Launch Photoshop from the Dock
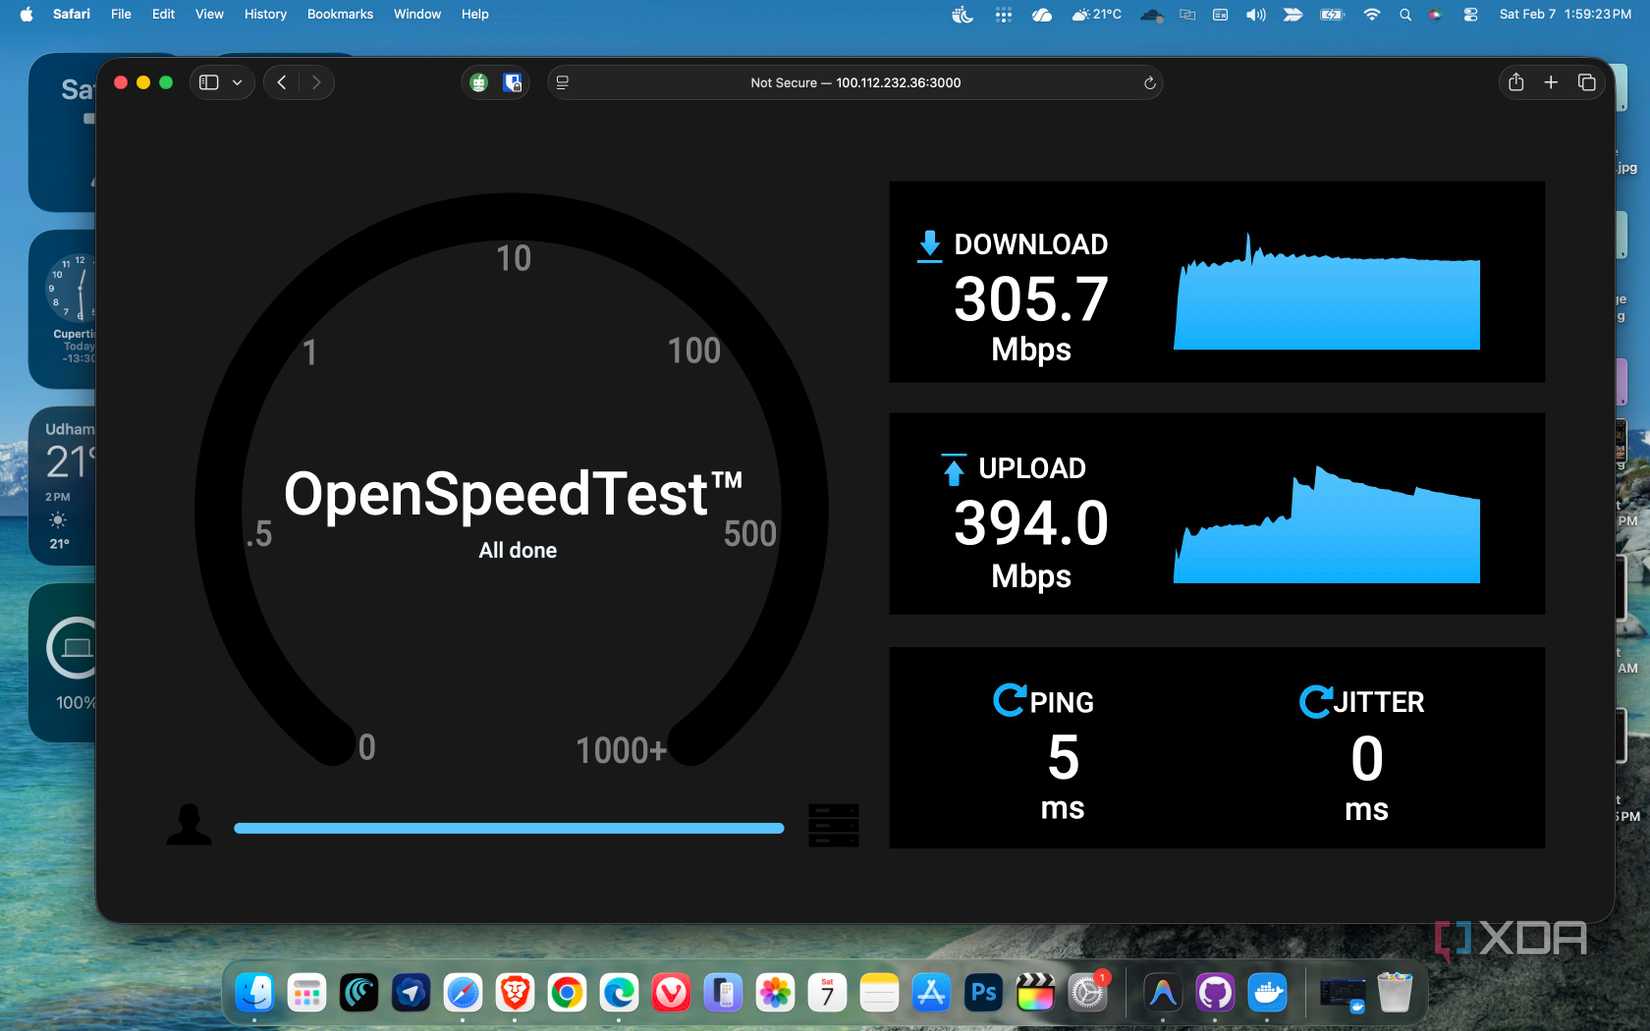 [x=983, y=993]
